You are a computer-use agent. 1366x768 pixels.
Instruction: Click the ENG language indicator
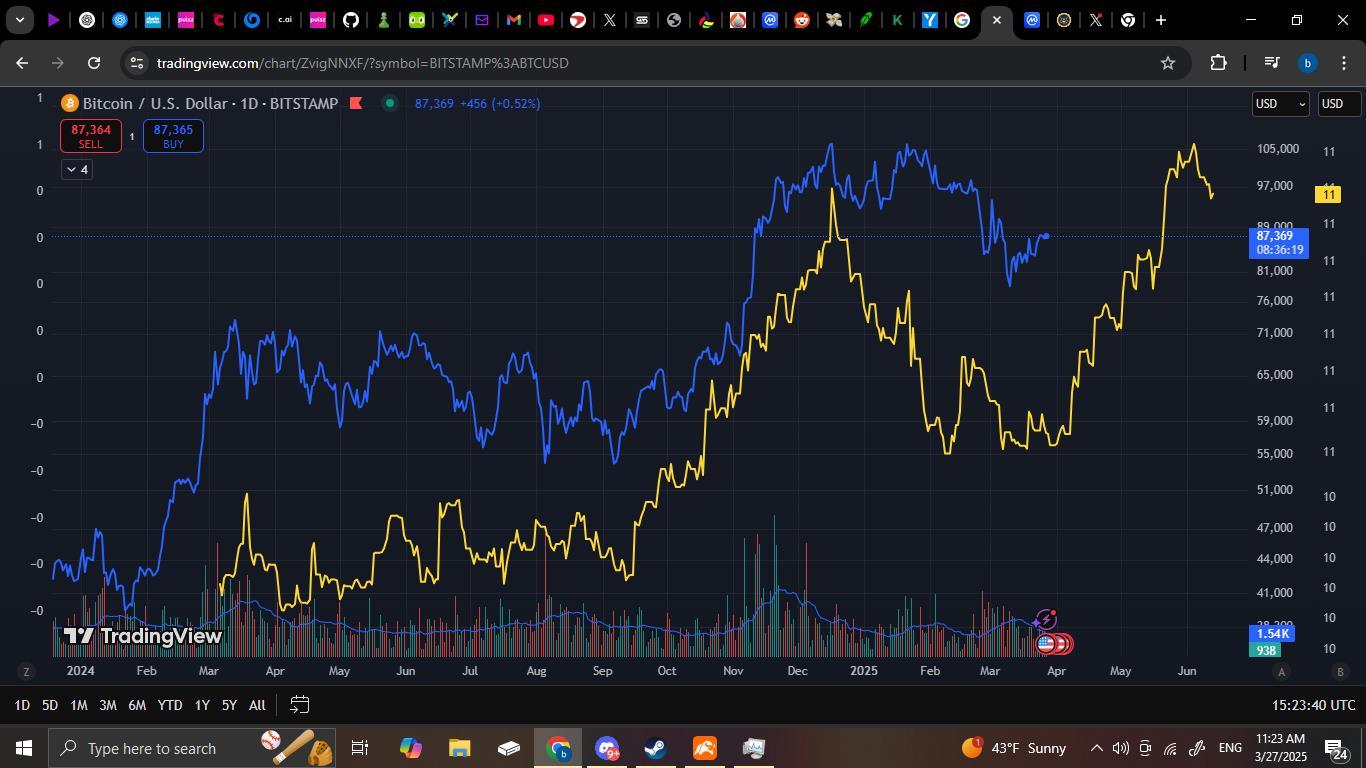pos(1230,748)
